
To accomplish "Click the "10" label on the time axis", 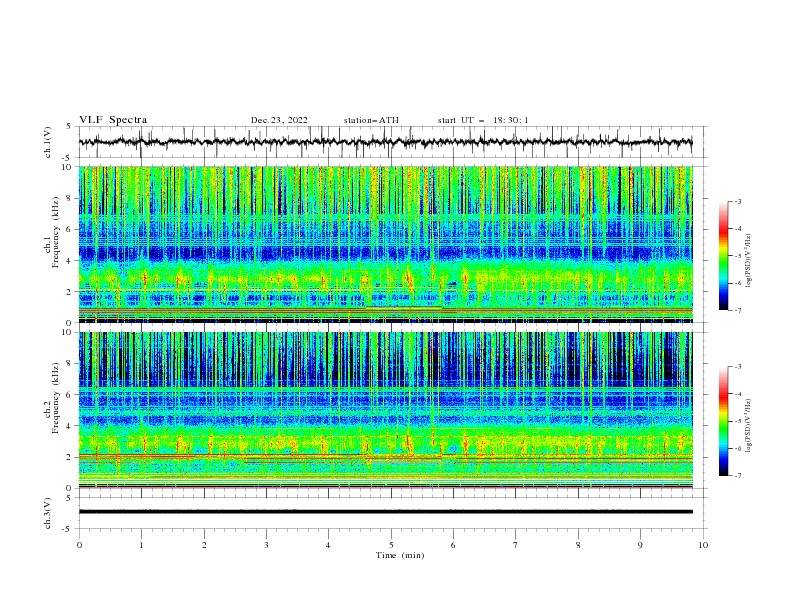I will tap(703, 545).
